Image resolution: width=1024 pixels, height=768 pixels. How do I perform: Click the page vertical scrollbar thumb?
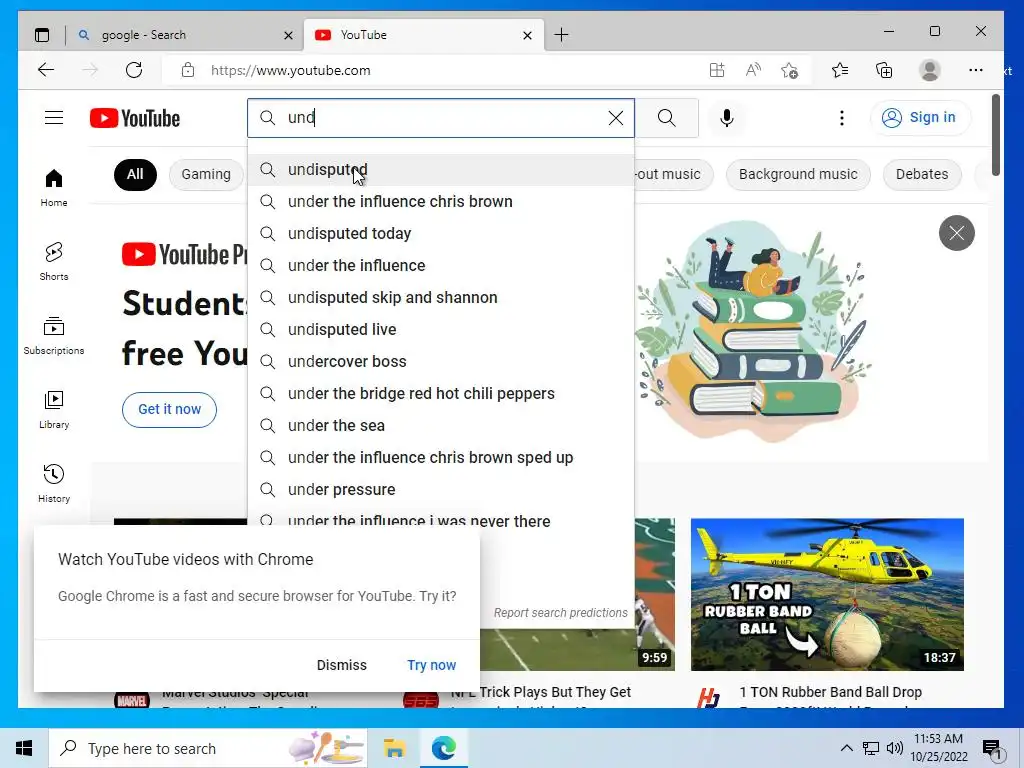(995, 135)
